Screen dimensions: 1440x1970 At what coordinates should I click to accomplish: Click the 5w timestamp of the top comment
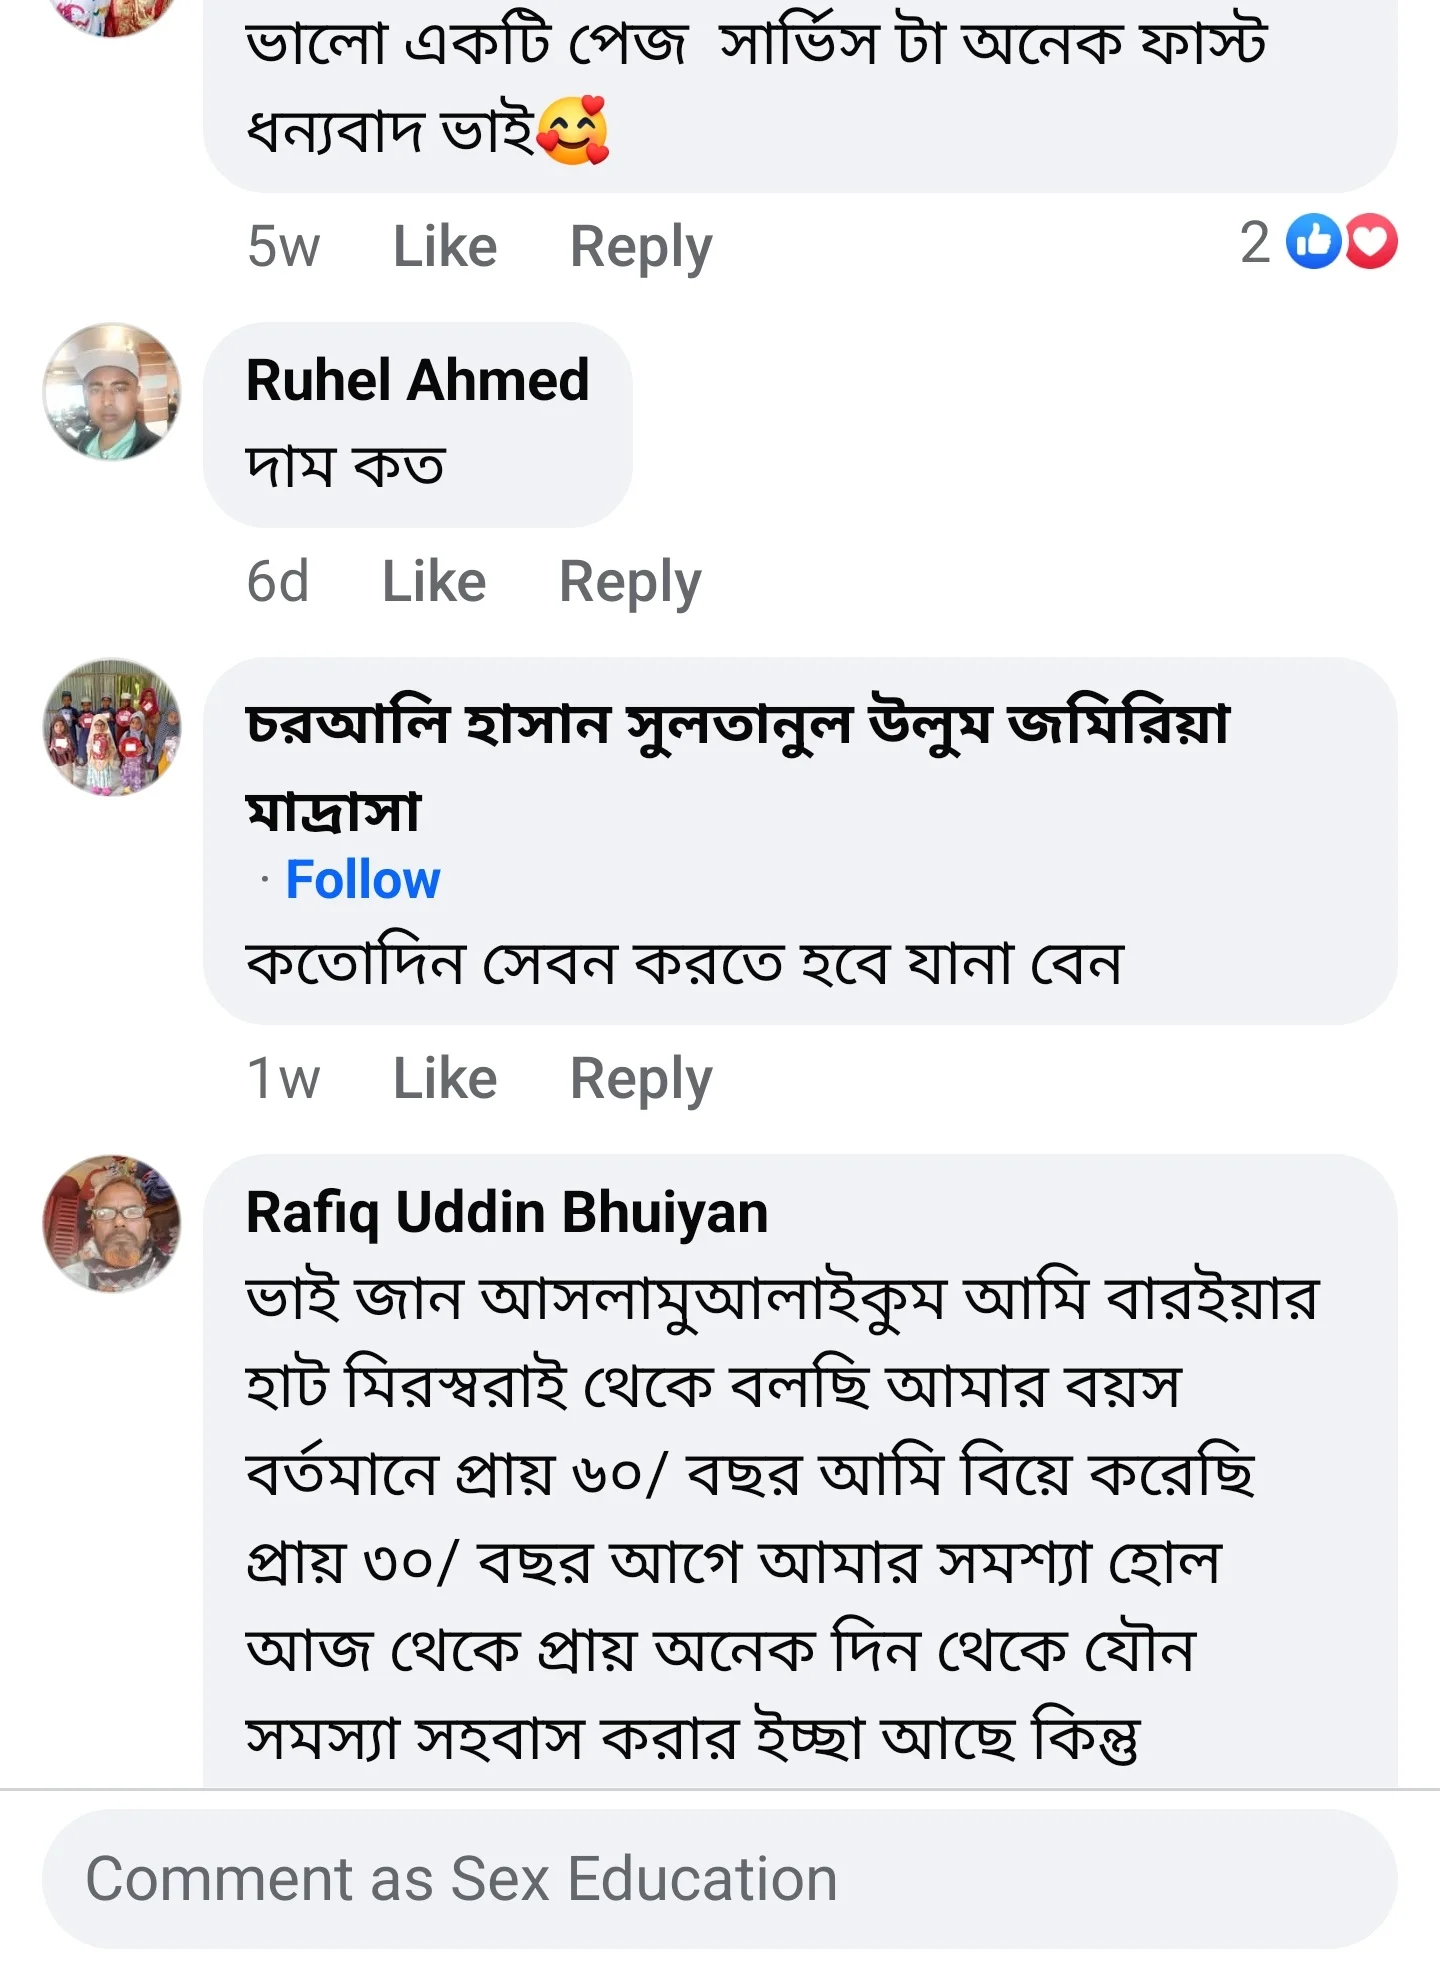click(283, 246)
